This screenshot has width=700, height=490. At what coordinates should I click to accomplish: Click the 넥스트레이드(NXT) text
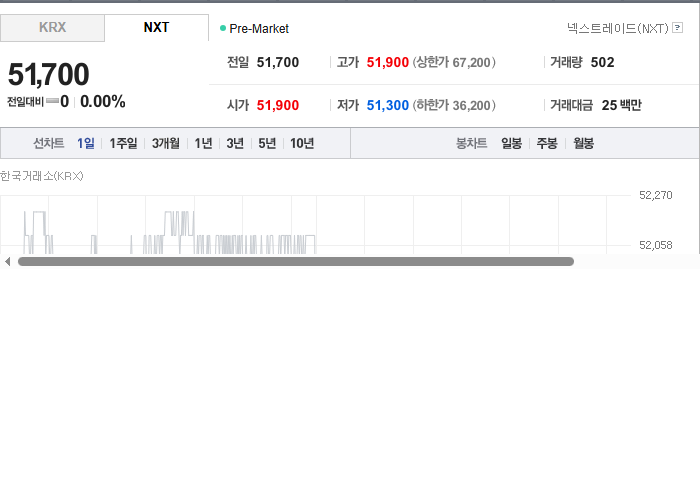[x=618, y=28]
